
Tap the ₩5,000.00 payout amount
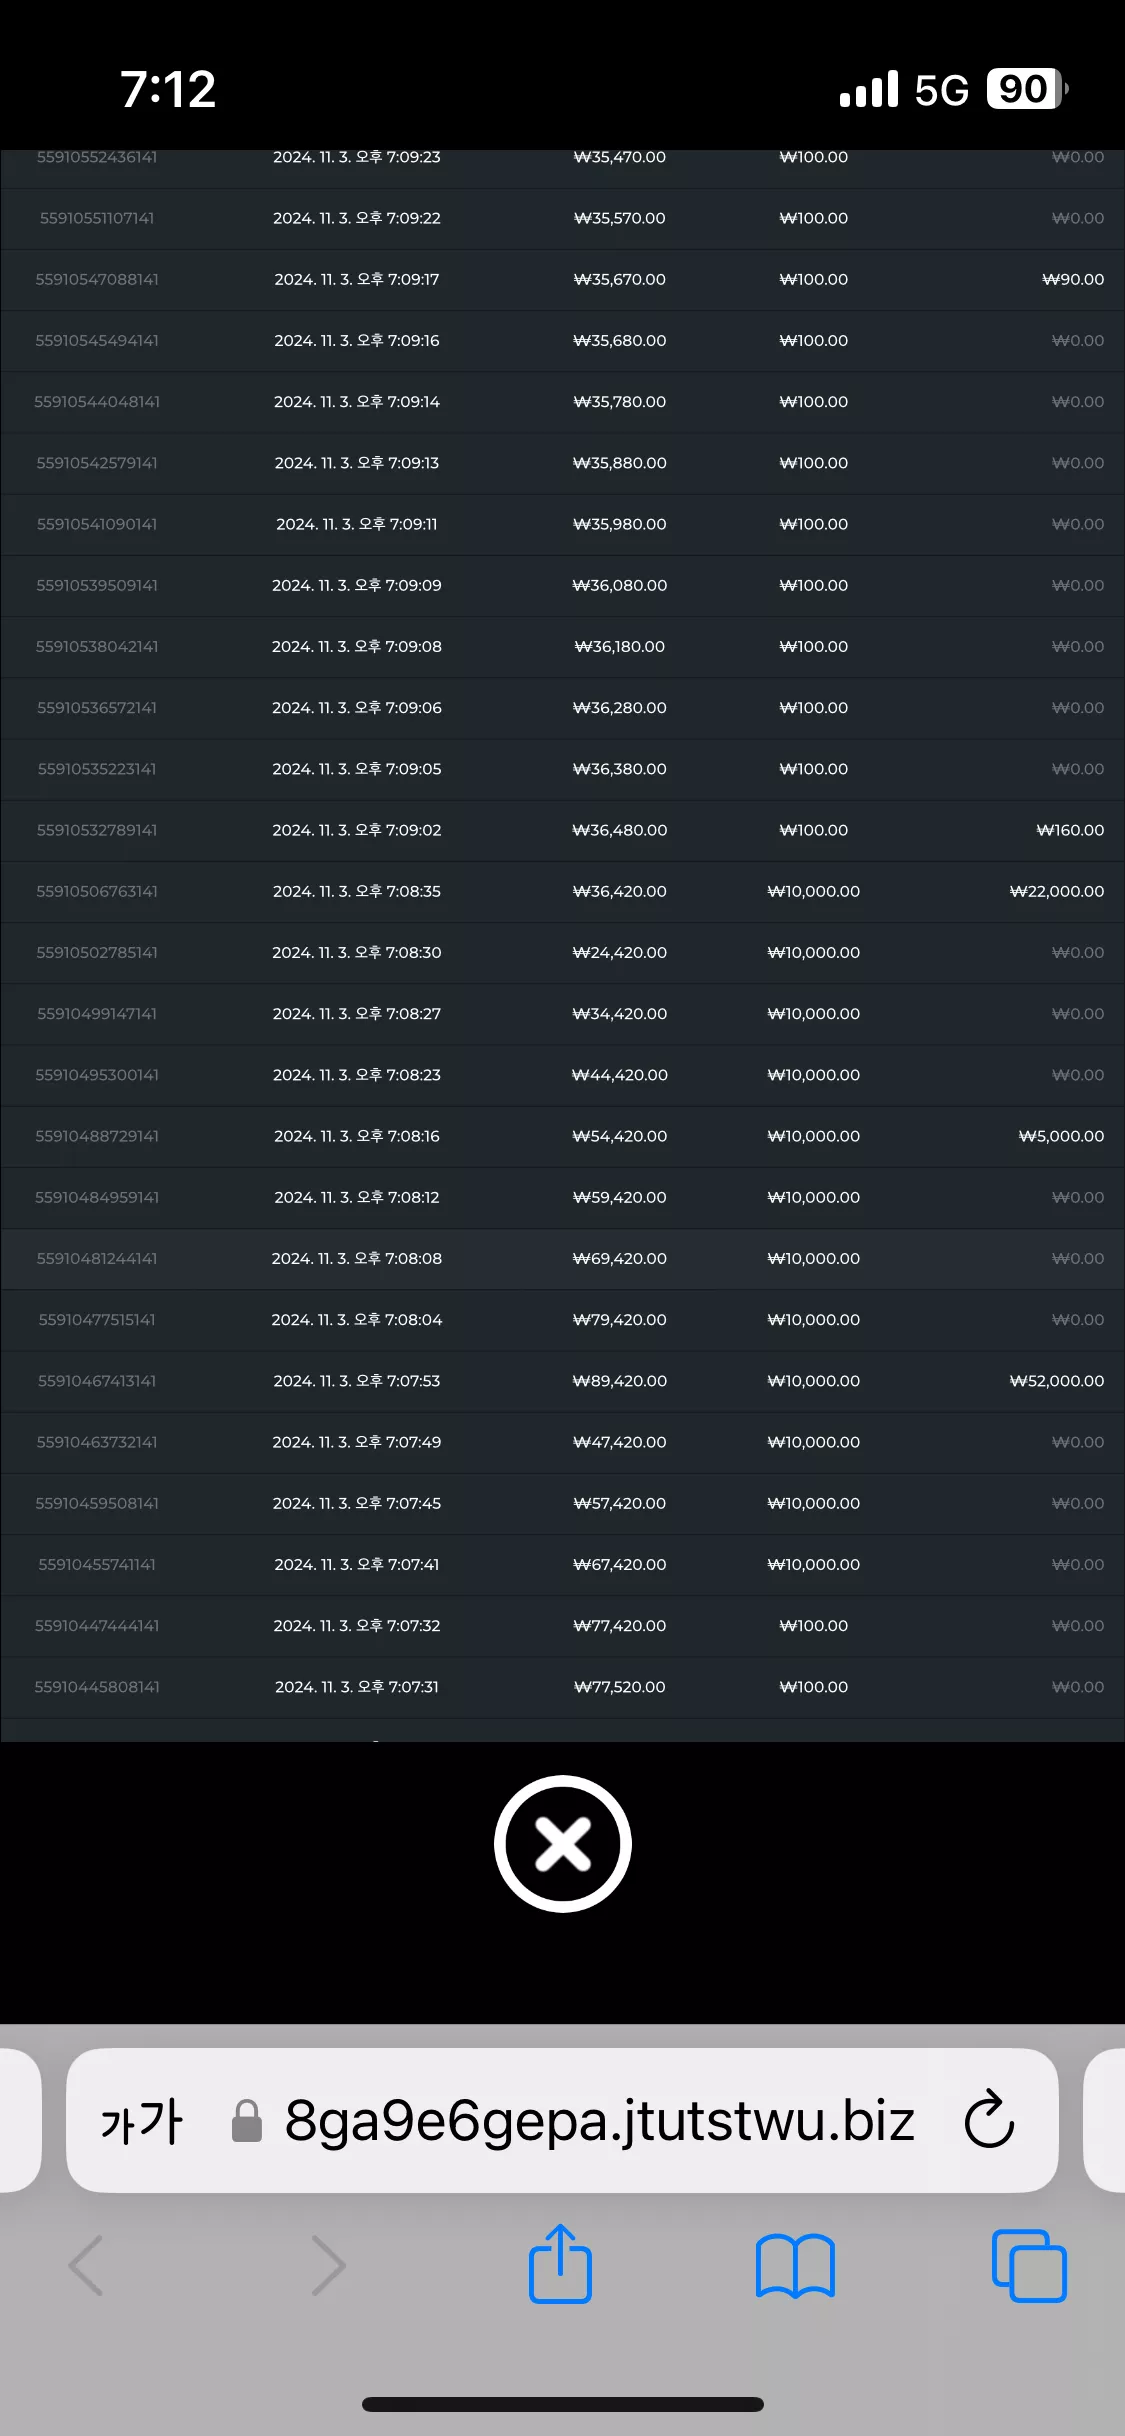(1061, 1136)
